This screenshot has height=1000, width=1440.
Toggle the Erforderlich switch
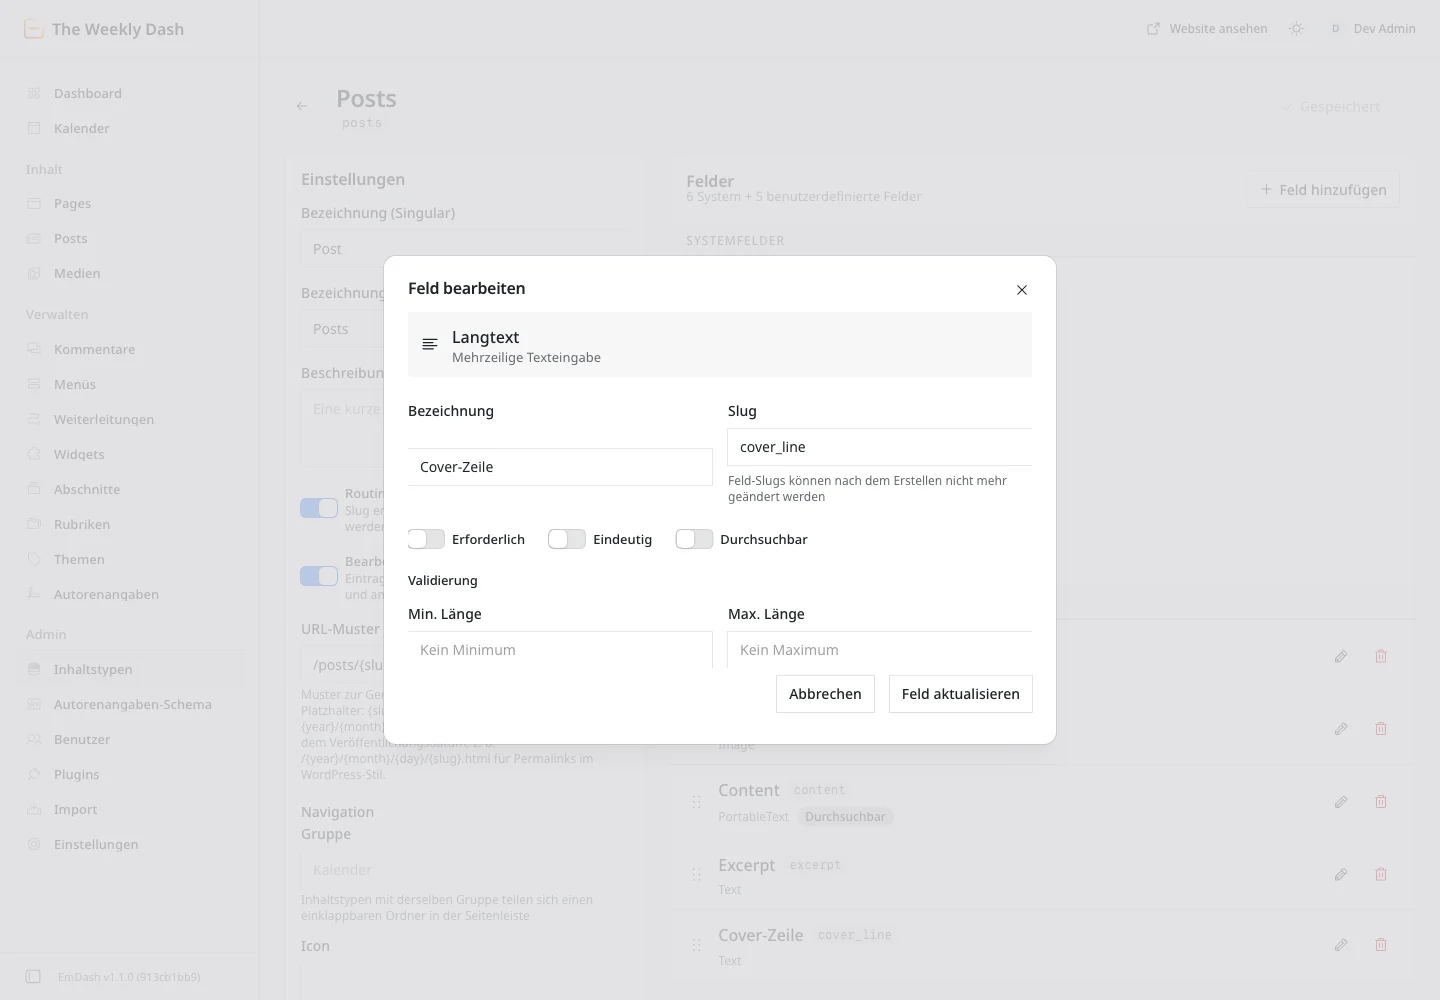coord(426,539)
